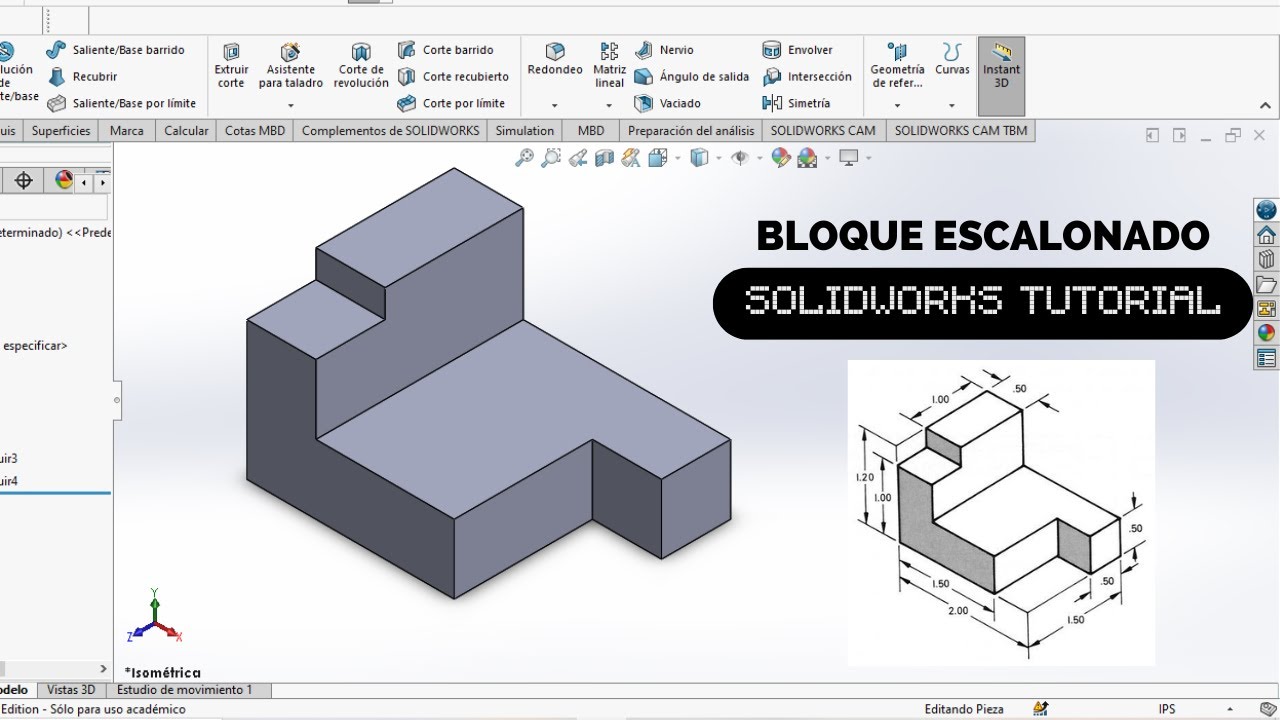This screenshot has width=1280, height=720.
Task: Select the Intersección tool
Action: click(x=807, y=77)
